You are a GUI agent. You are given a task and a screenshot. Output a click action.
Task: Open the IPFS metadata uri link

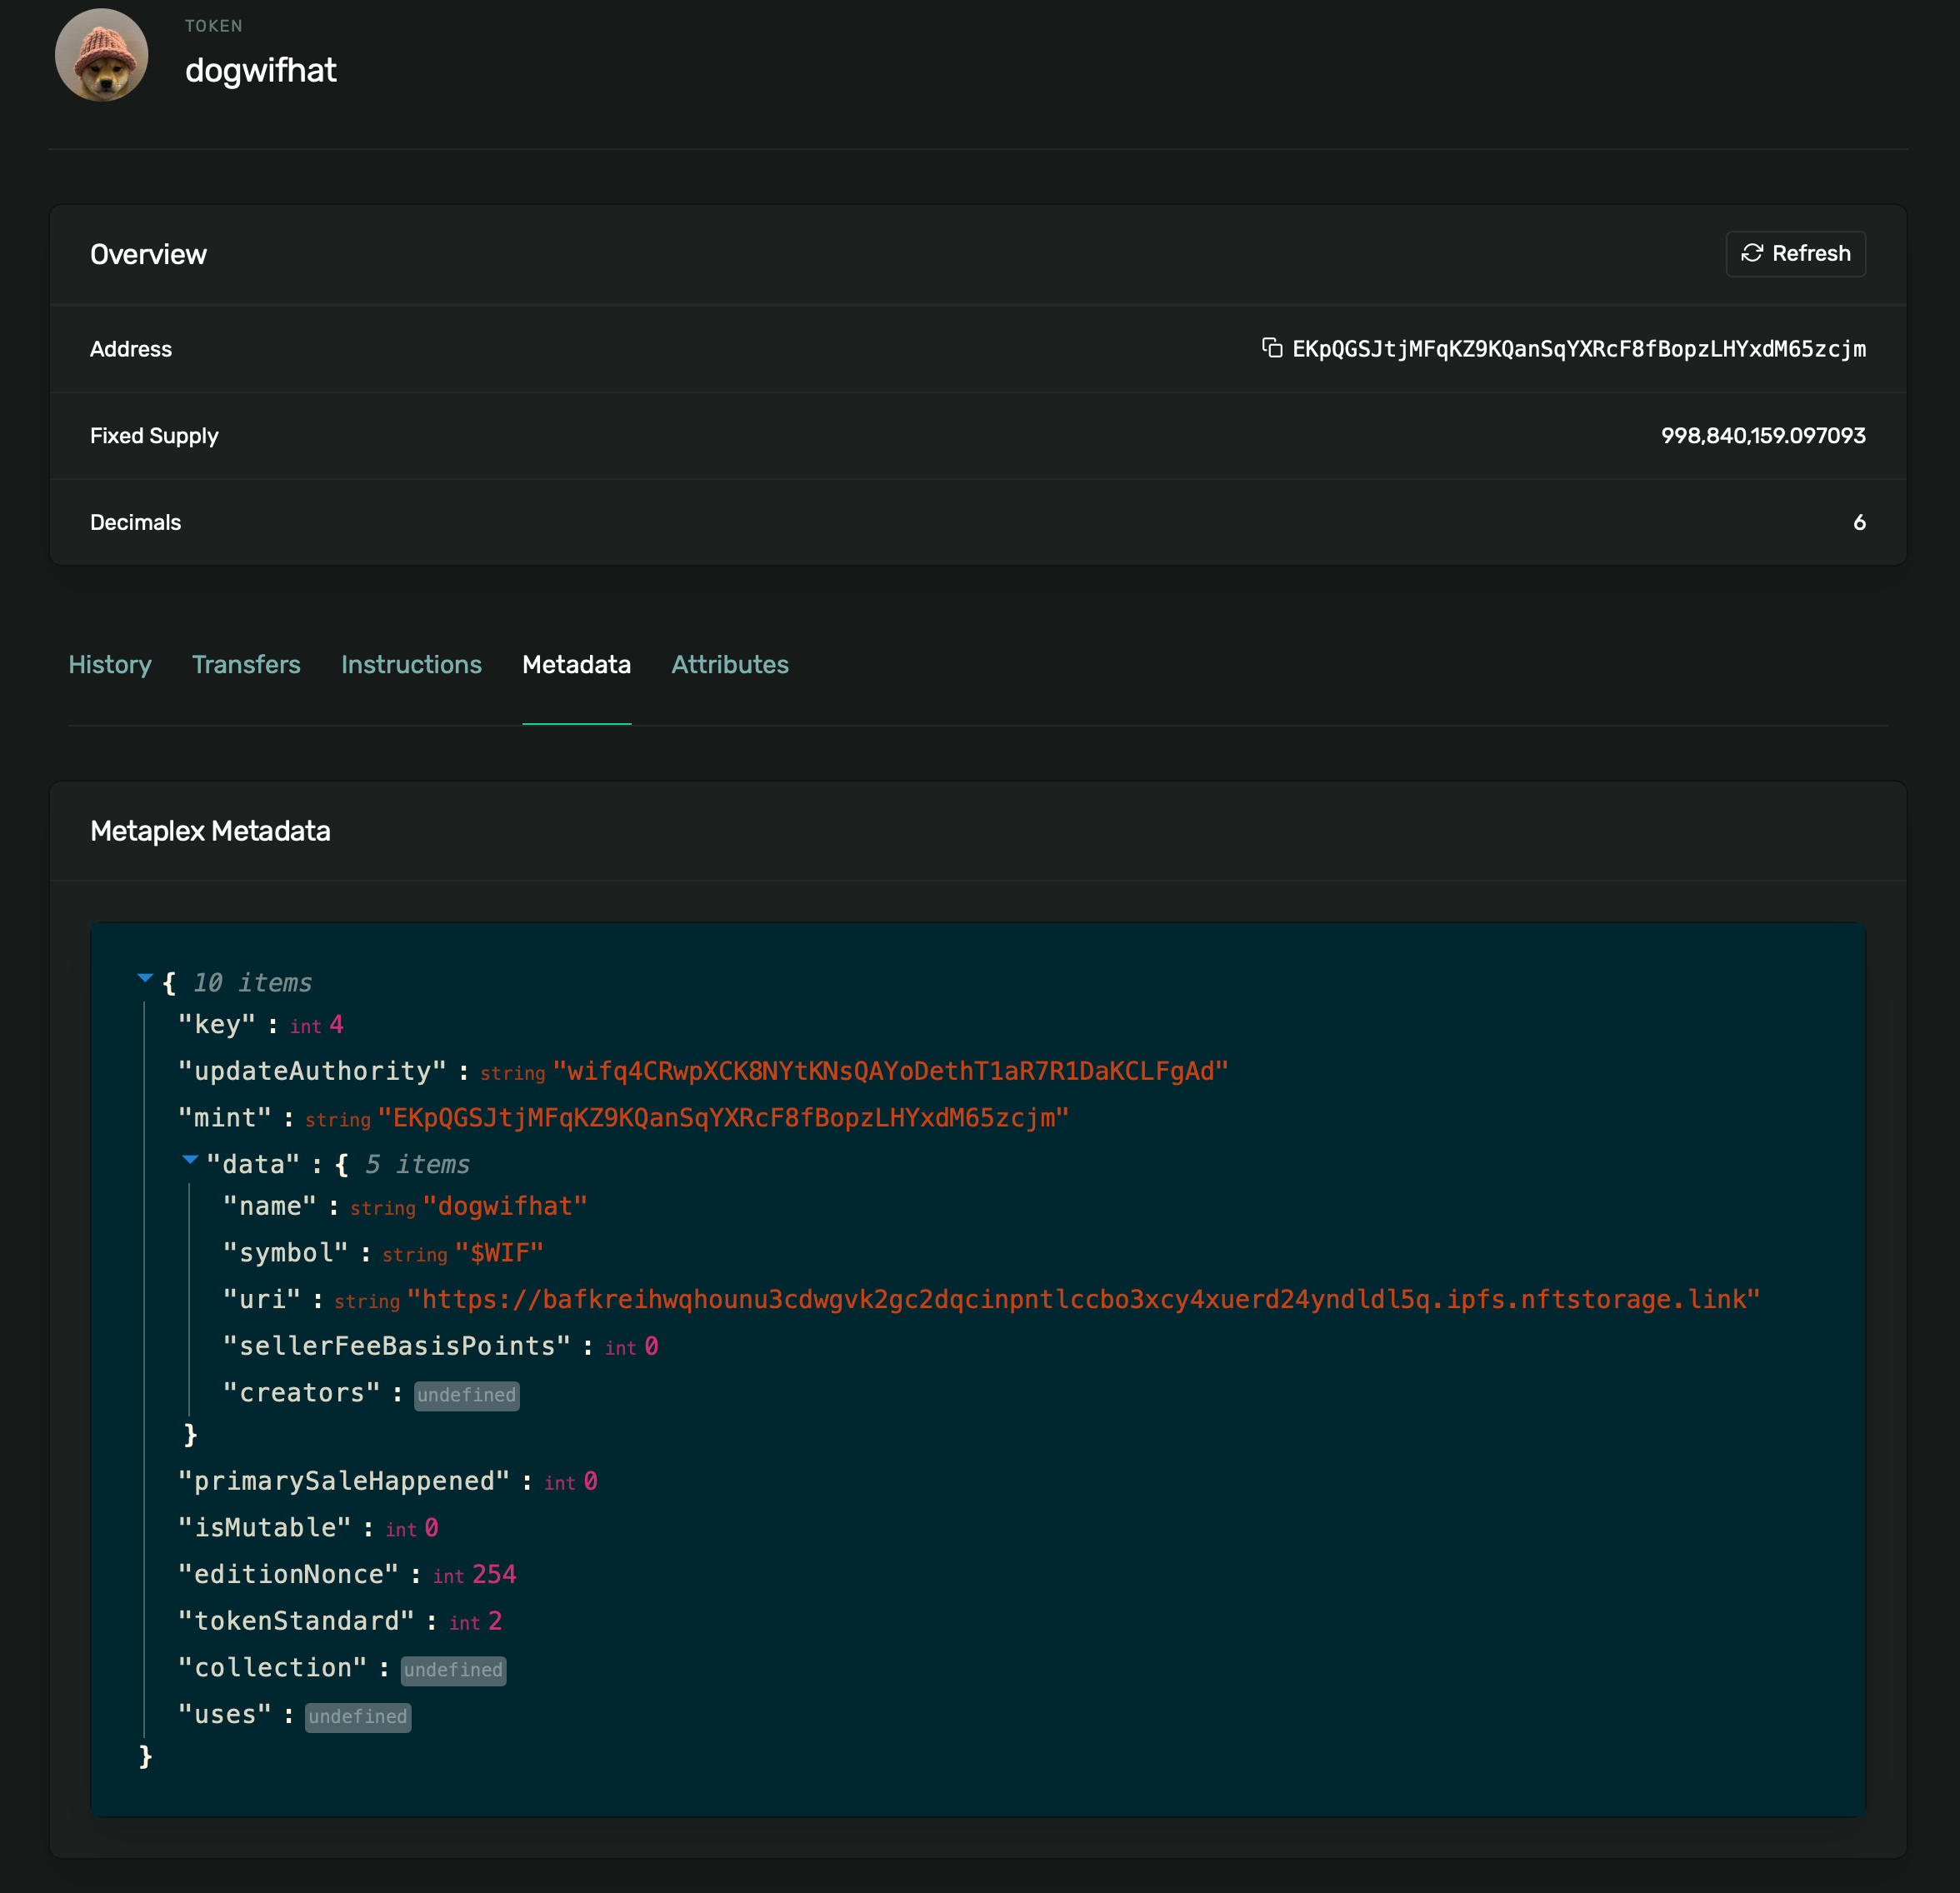tap(1083, 1299)
